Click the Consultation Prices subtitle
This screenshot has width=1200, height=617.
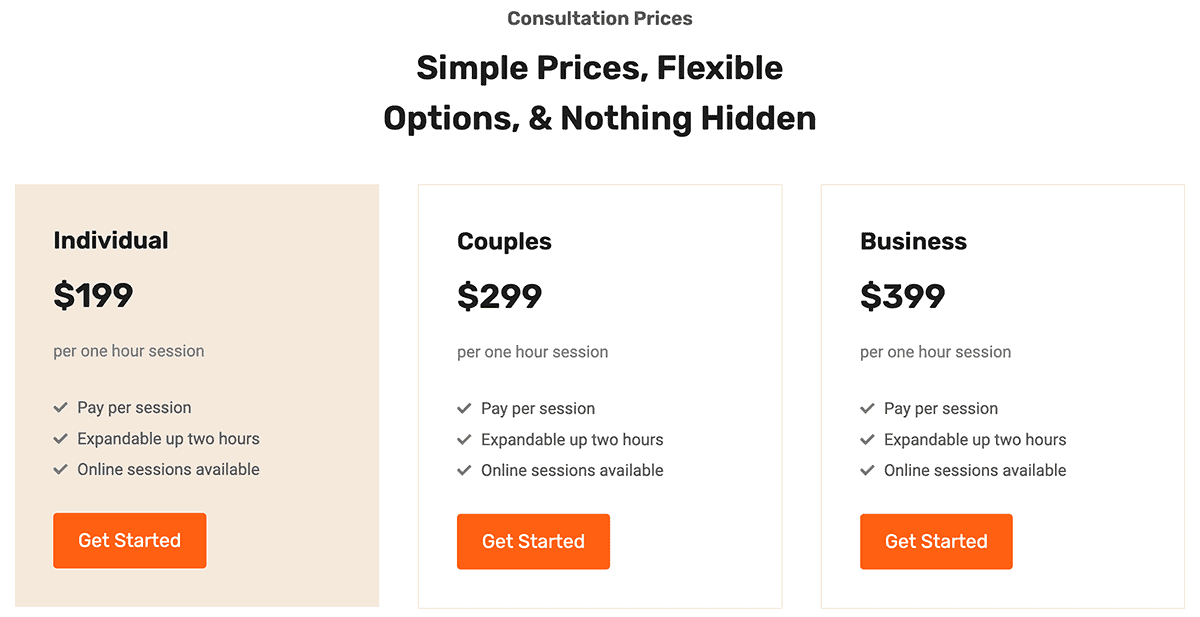click(600, 18)
